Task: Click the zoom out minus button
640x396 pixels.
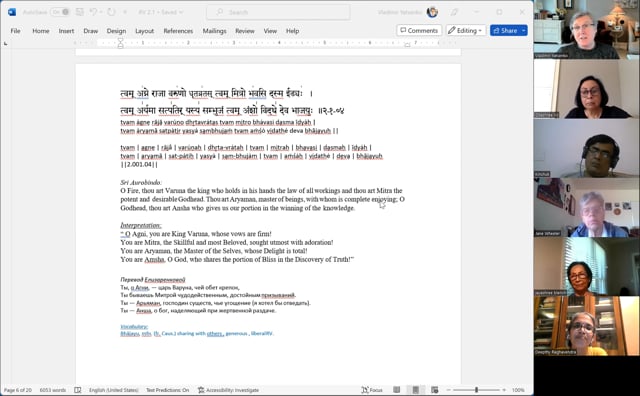Action: (448, 390)
